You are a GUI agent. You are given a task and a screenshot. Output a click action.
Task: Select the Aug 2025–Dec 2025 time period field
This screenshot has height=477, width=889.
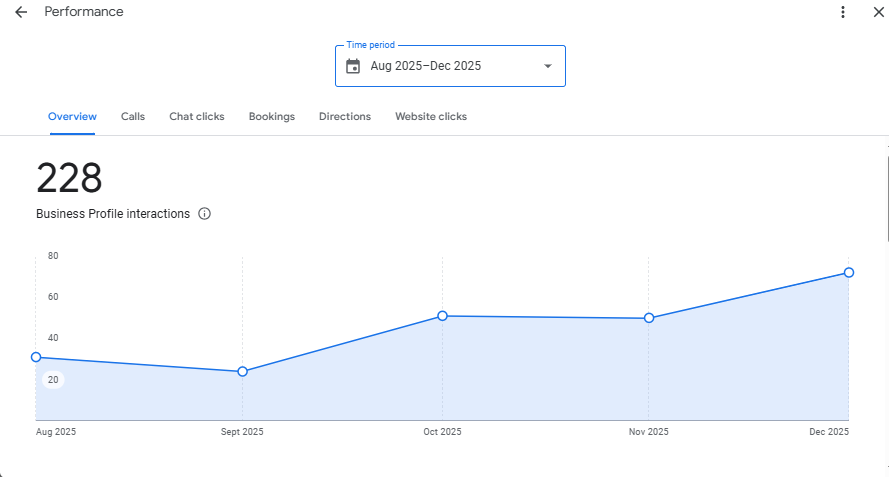[450, 66]
